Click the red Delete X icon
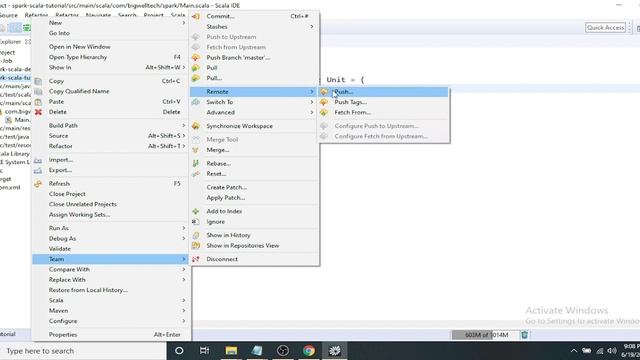The height and width of the screenshot is (360, 640). [x=38, y=112]
